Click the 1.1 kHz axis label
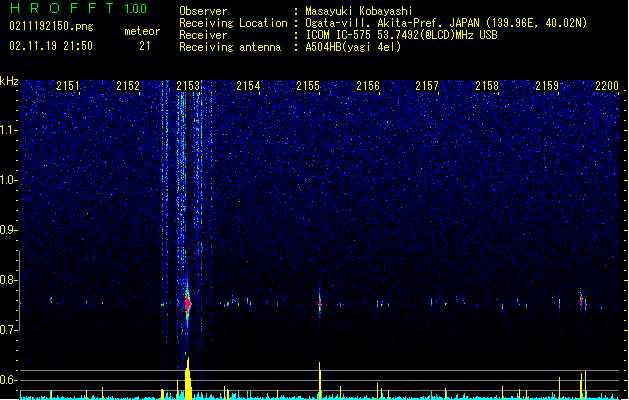 tap(8, 130)
